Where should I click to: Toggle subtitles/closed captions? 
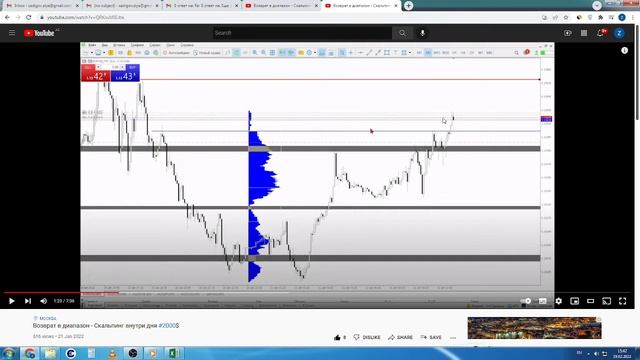pyautogui.click(x=542, y=301)
